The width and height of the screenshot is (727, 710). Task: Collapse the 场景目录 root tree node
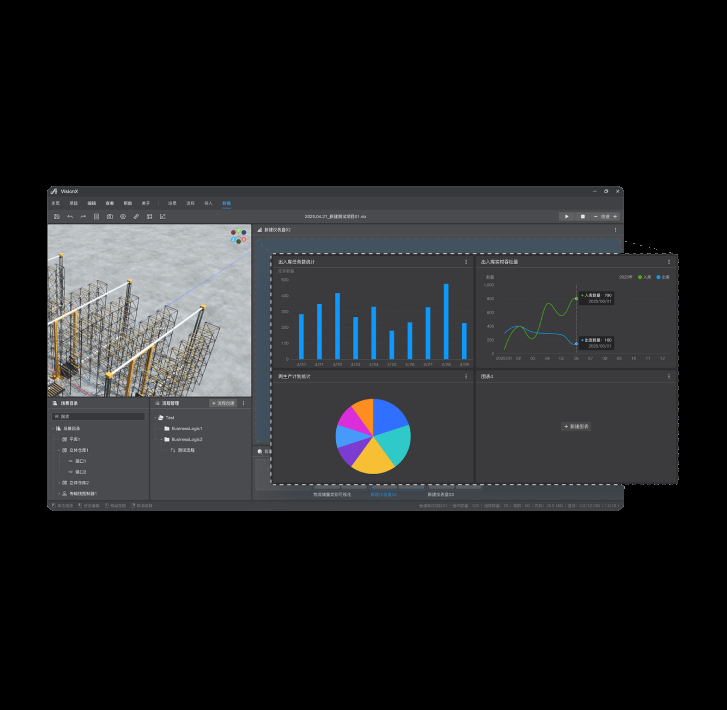tap(53, 429)
